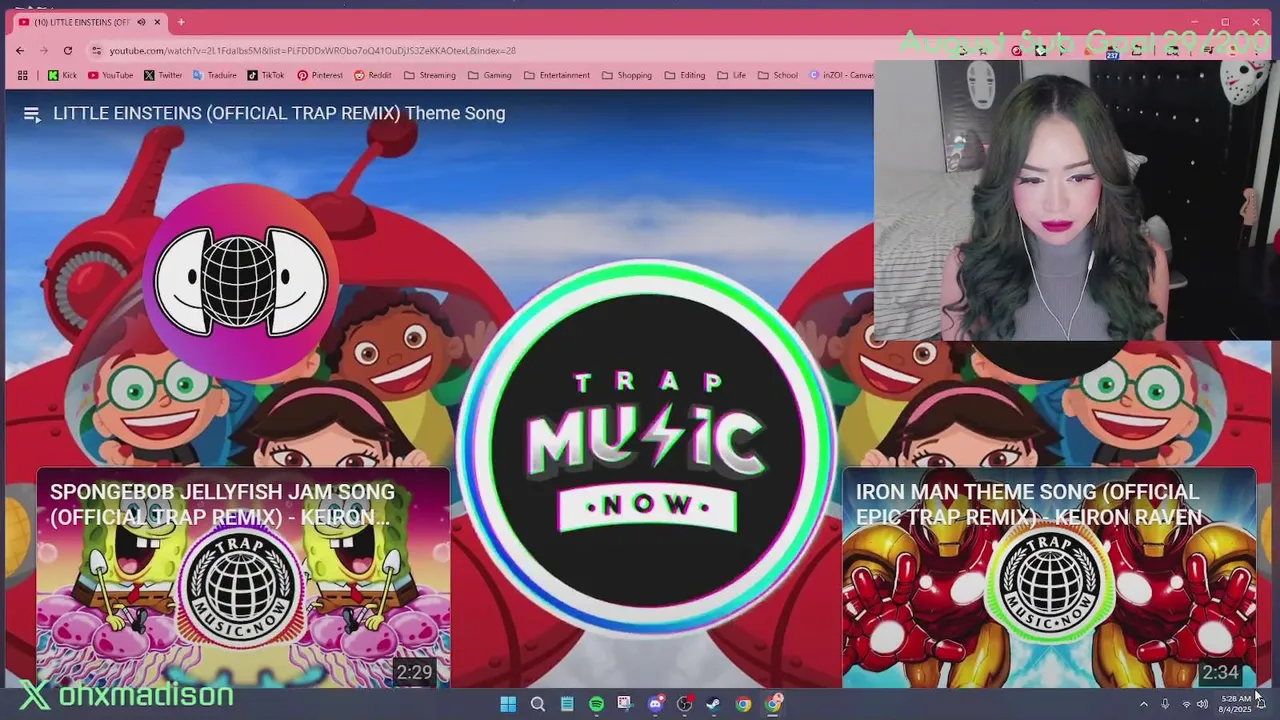1280x720 pixels.
Task: Open Discord from the taskbar
Action: 655,704
